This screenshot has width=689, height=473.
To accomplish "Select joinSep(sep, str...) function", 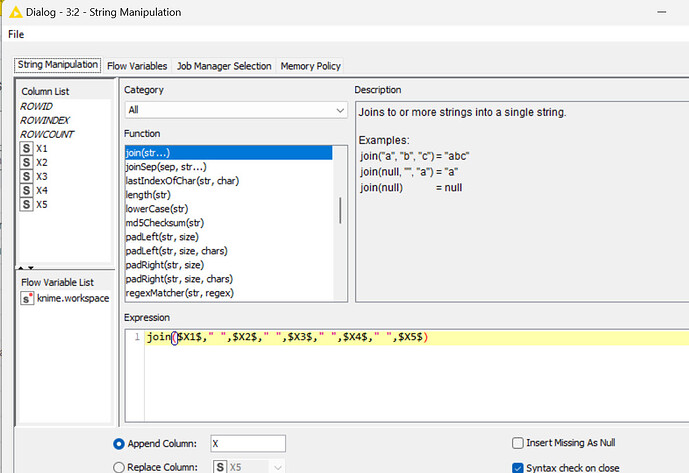I will pos(228,167).
